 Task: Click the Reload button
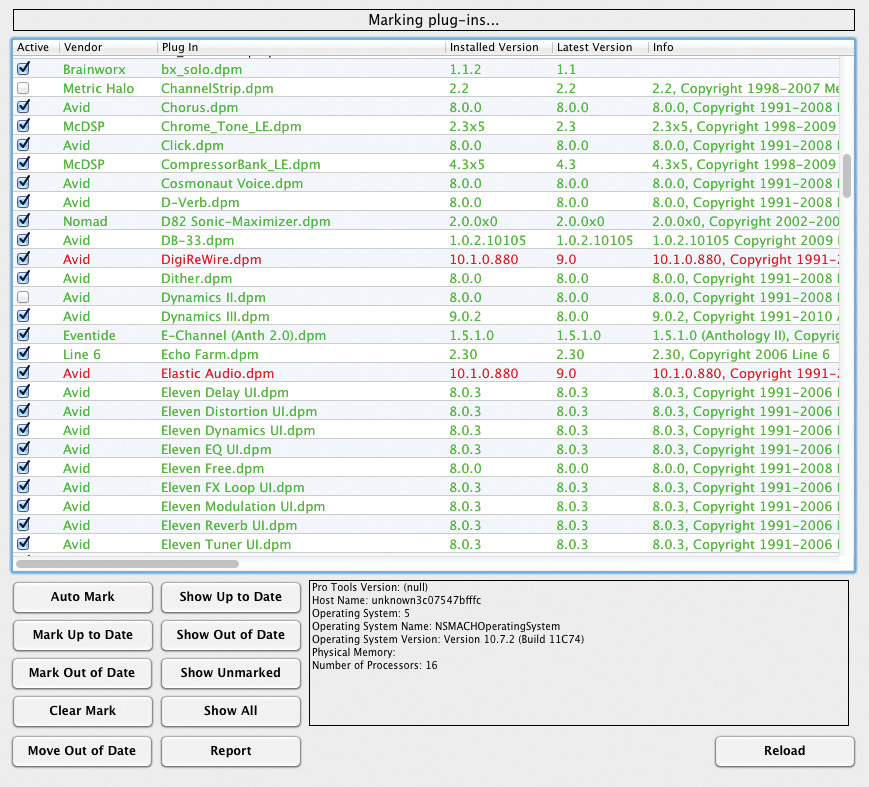tap(785, 751)
